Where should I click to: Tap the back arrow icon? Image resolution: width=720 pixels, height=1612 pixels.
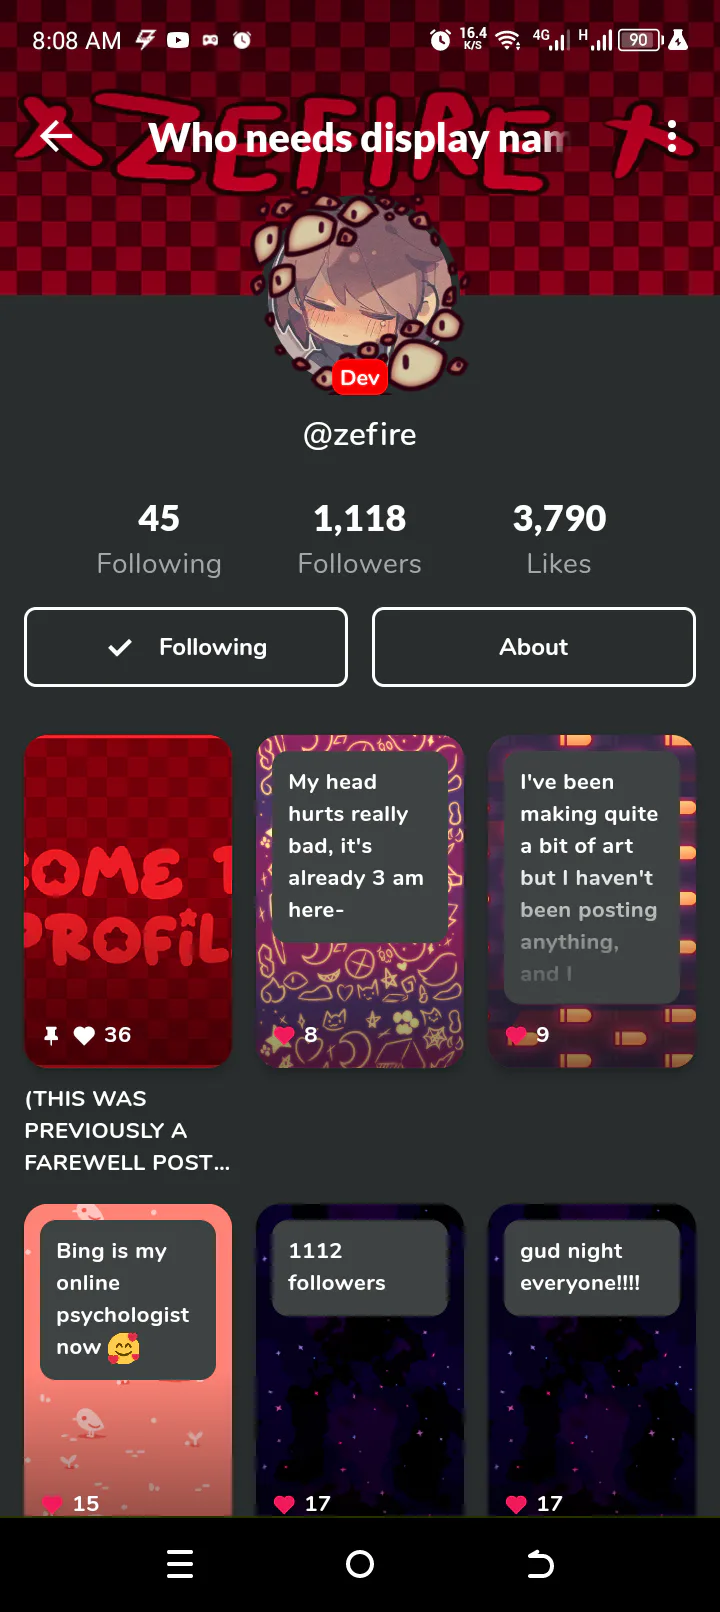tap(56, 136)
